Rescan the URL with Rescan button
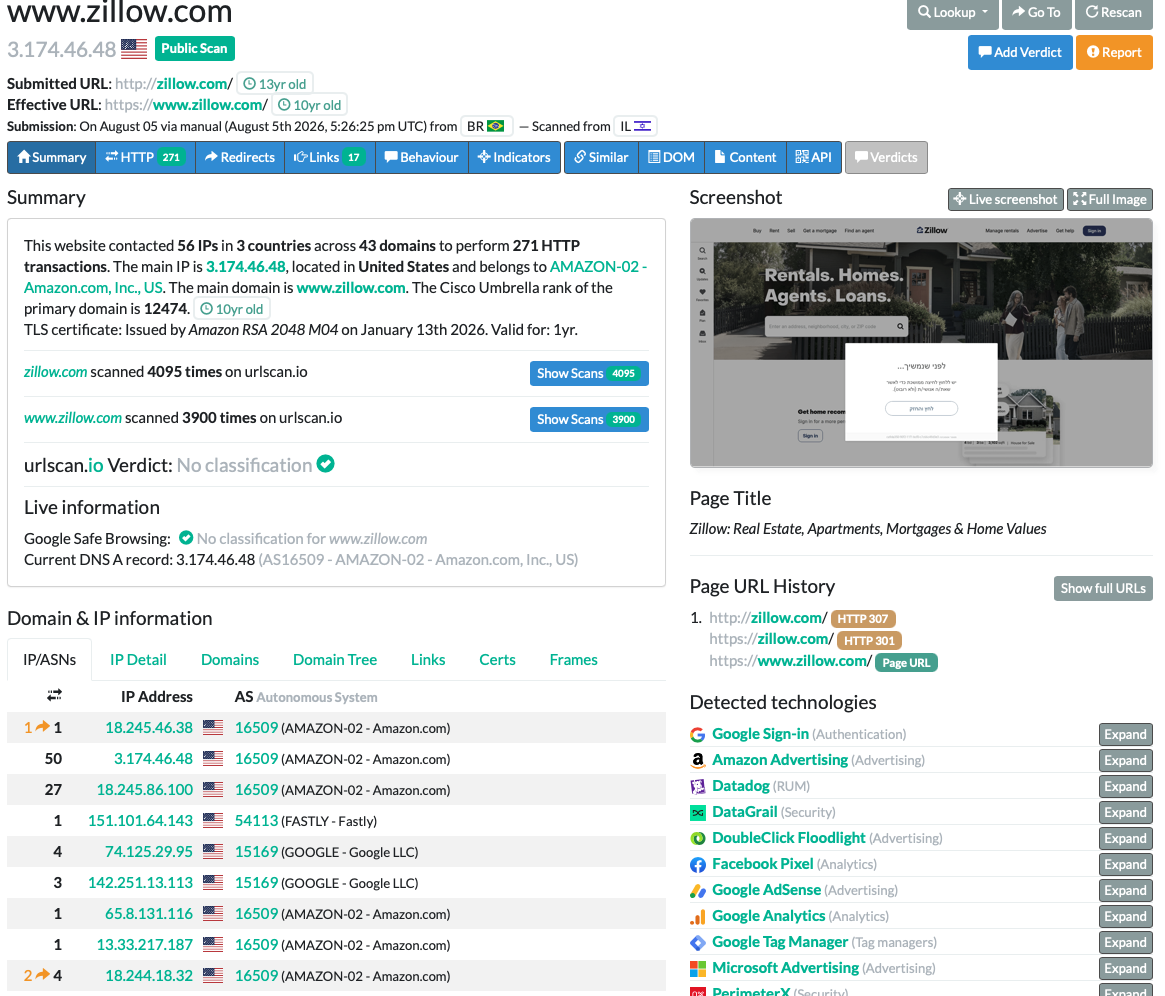This screenshot has width=1165, height=996. pyautogui.click(x=1113, y=13)
